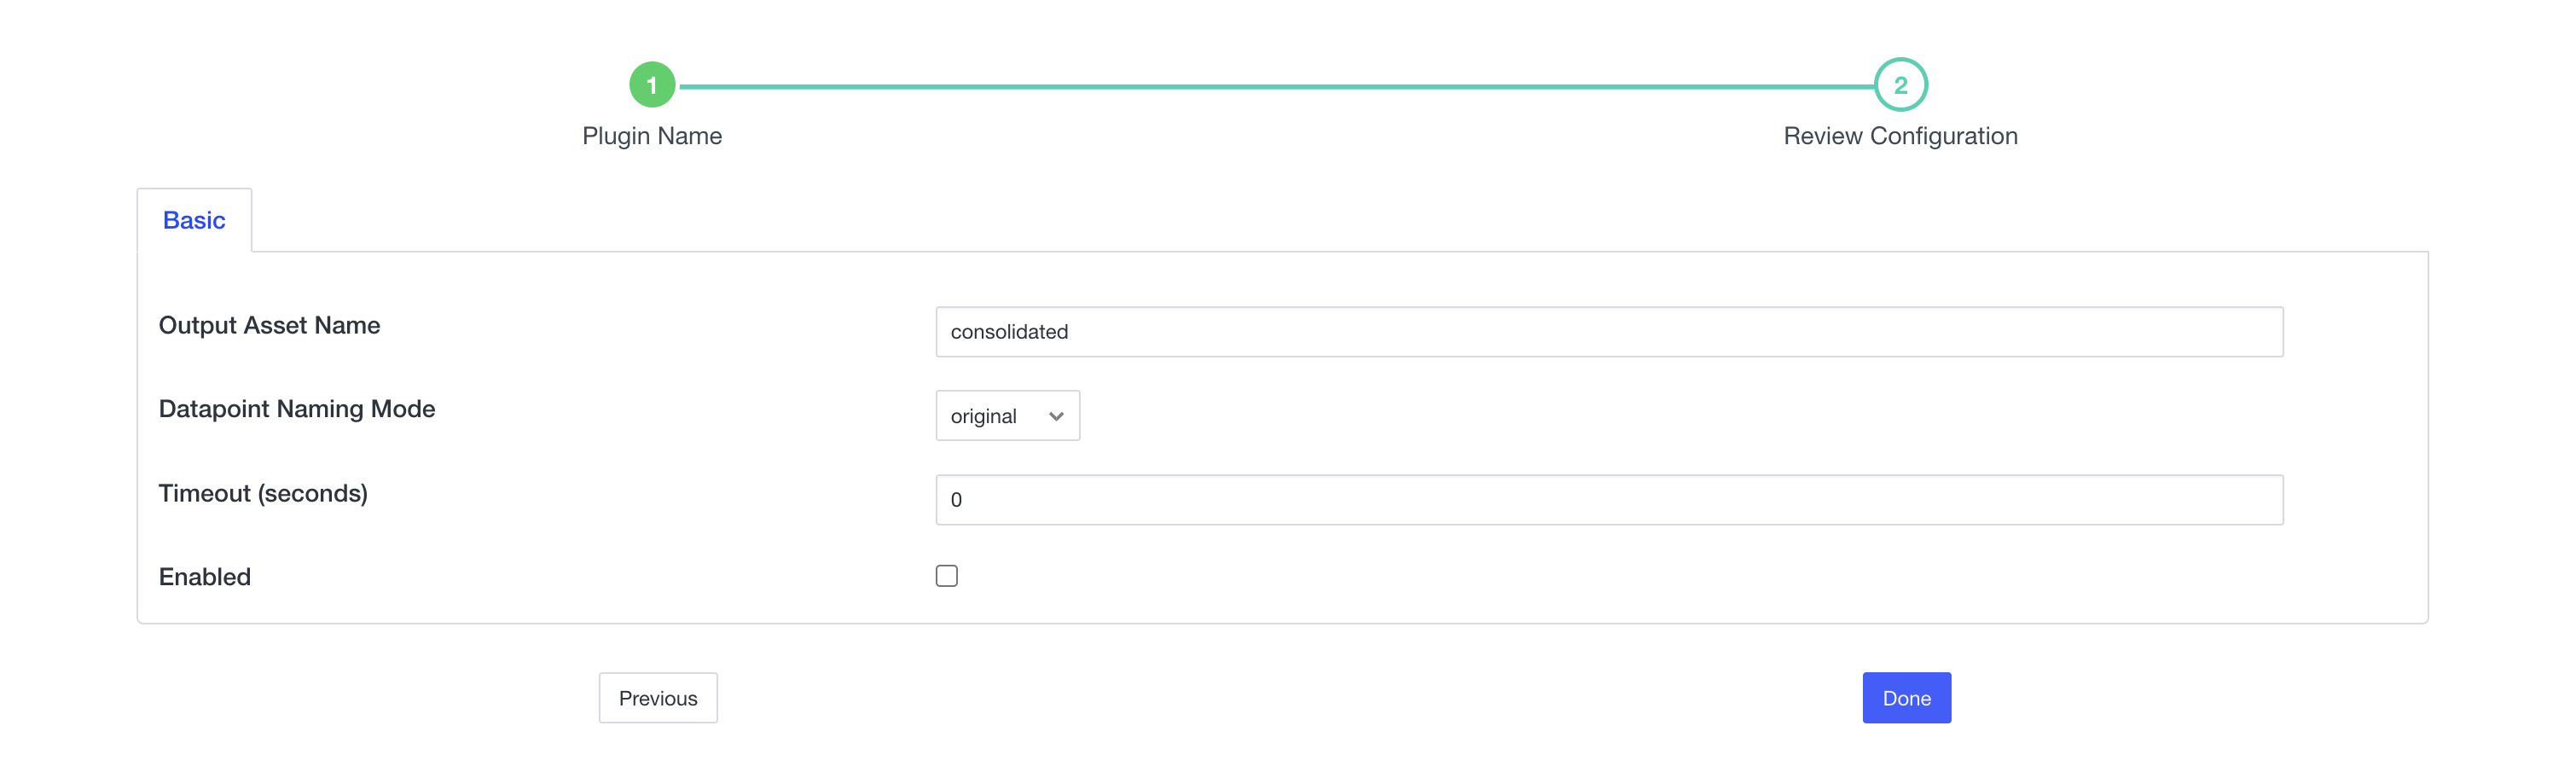Open the Datapoint Naming Mode dropdown
The width and height of the screenshot is (2576, 778).
1007,416
